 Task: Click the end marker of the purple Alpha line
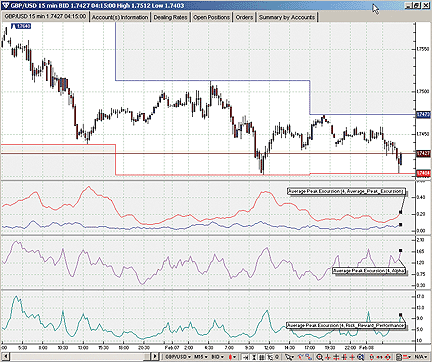pos(401,250)
